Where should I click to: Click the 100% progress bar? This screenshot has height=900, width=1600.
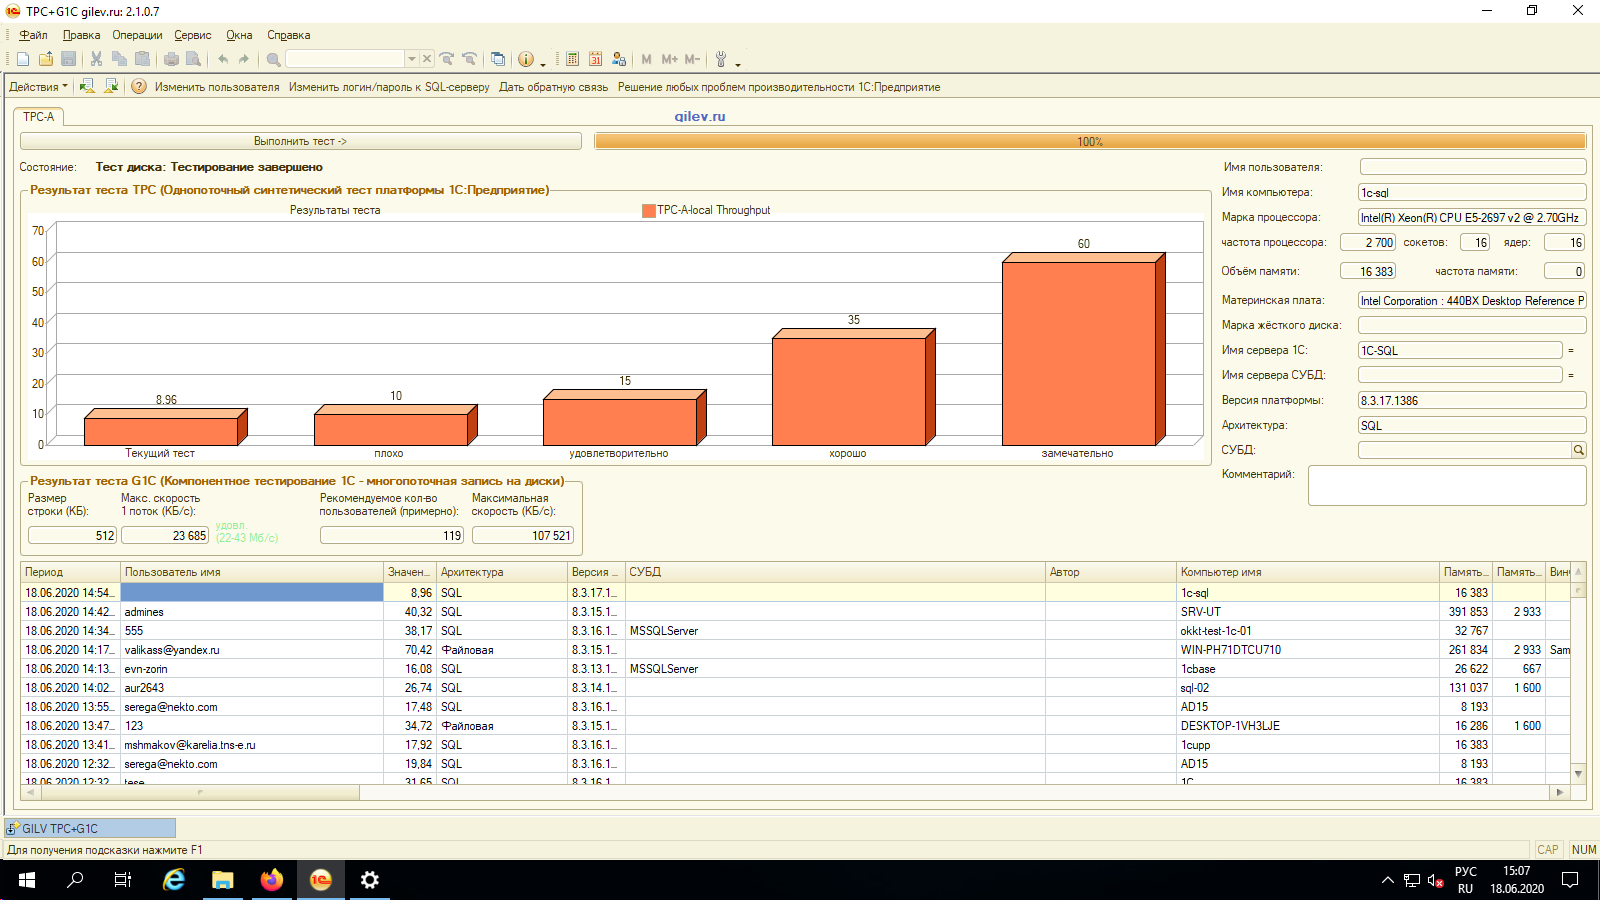(x=1090, y=141)
